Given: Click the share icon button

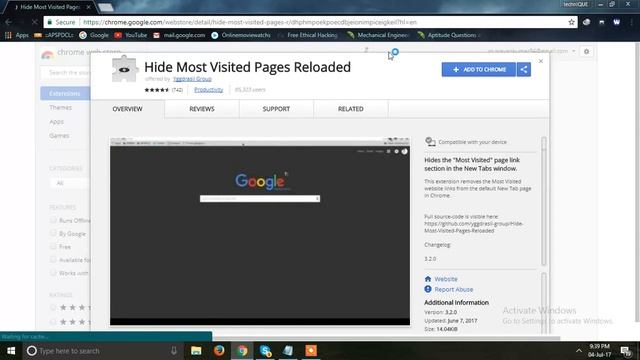Looking at the screenshot, I should [x=524, y=69].
